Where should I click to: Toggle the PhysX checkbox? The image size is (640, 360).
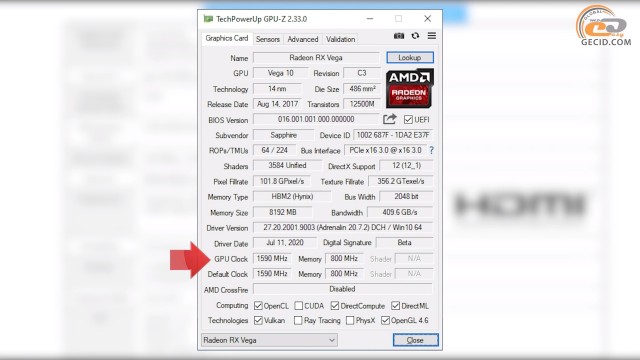(350, 320)
